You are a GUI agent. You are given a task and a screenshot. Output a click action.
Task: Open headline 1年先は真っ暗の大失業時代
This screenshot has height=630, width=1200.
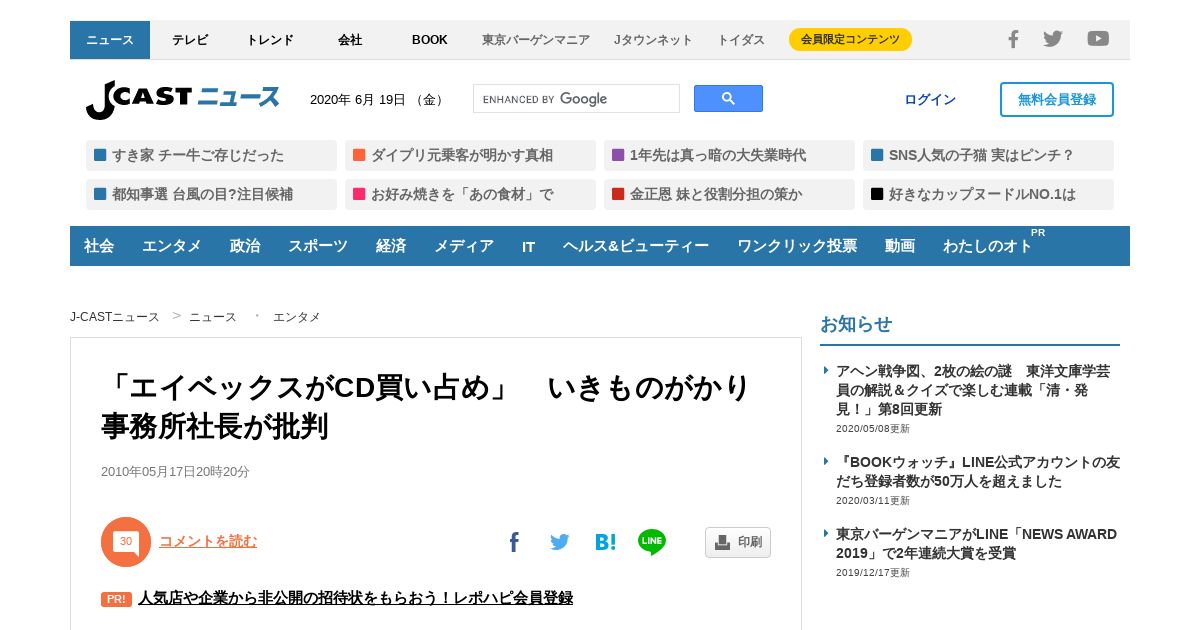[729, 156]
